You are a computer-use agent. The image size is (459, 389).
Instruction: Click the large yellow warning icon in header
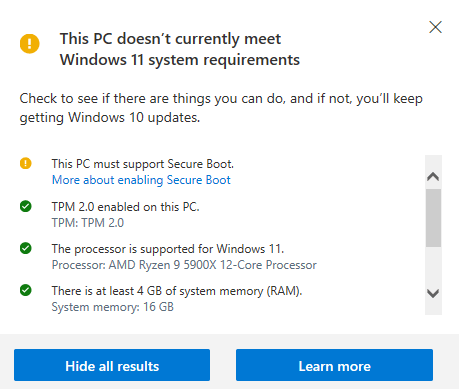point(30,44)
